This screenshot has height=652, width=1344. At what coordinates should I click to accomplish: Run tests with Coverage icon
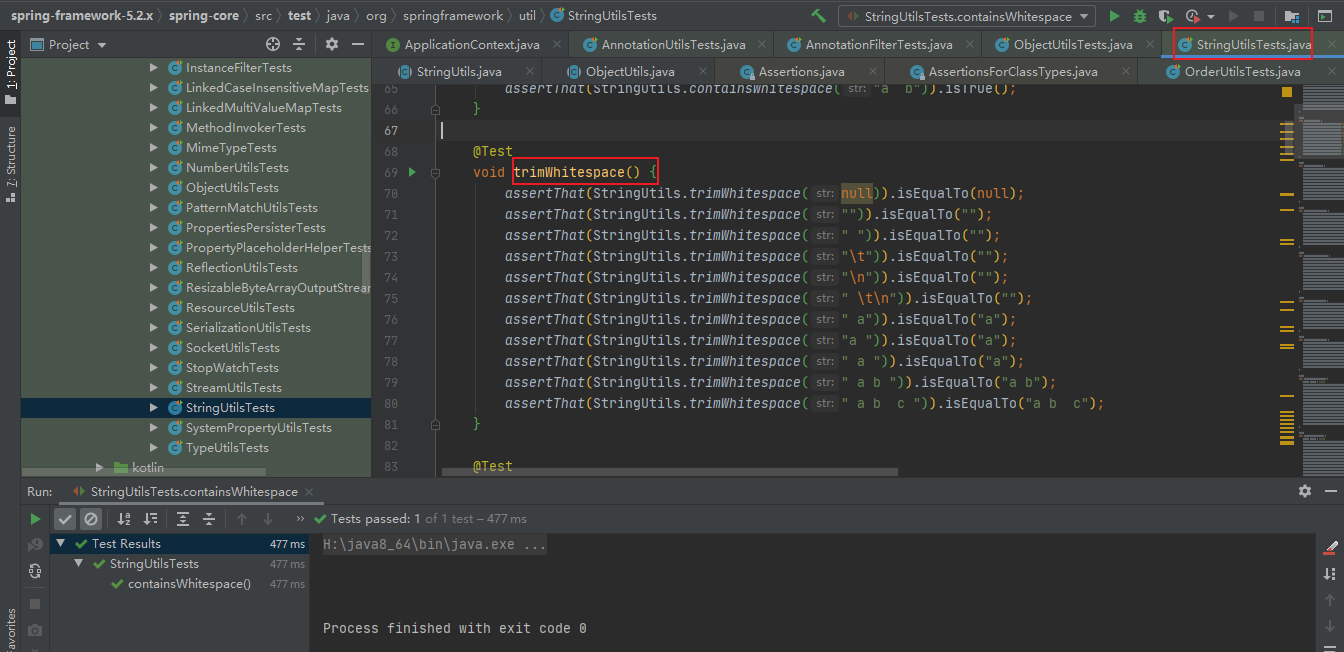point(1165,16)
